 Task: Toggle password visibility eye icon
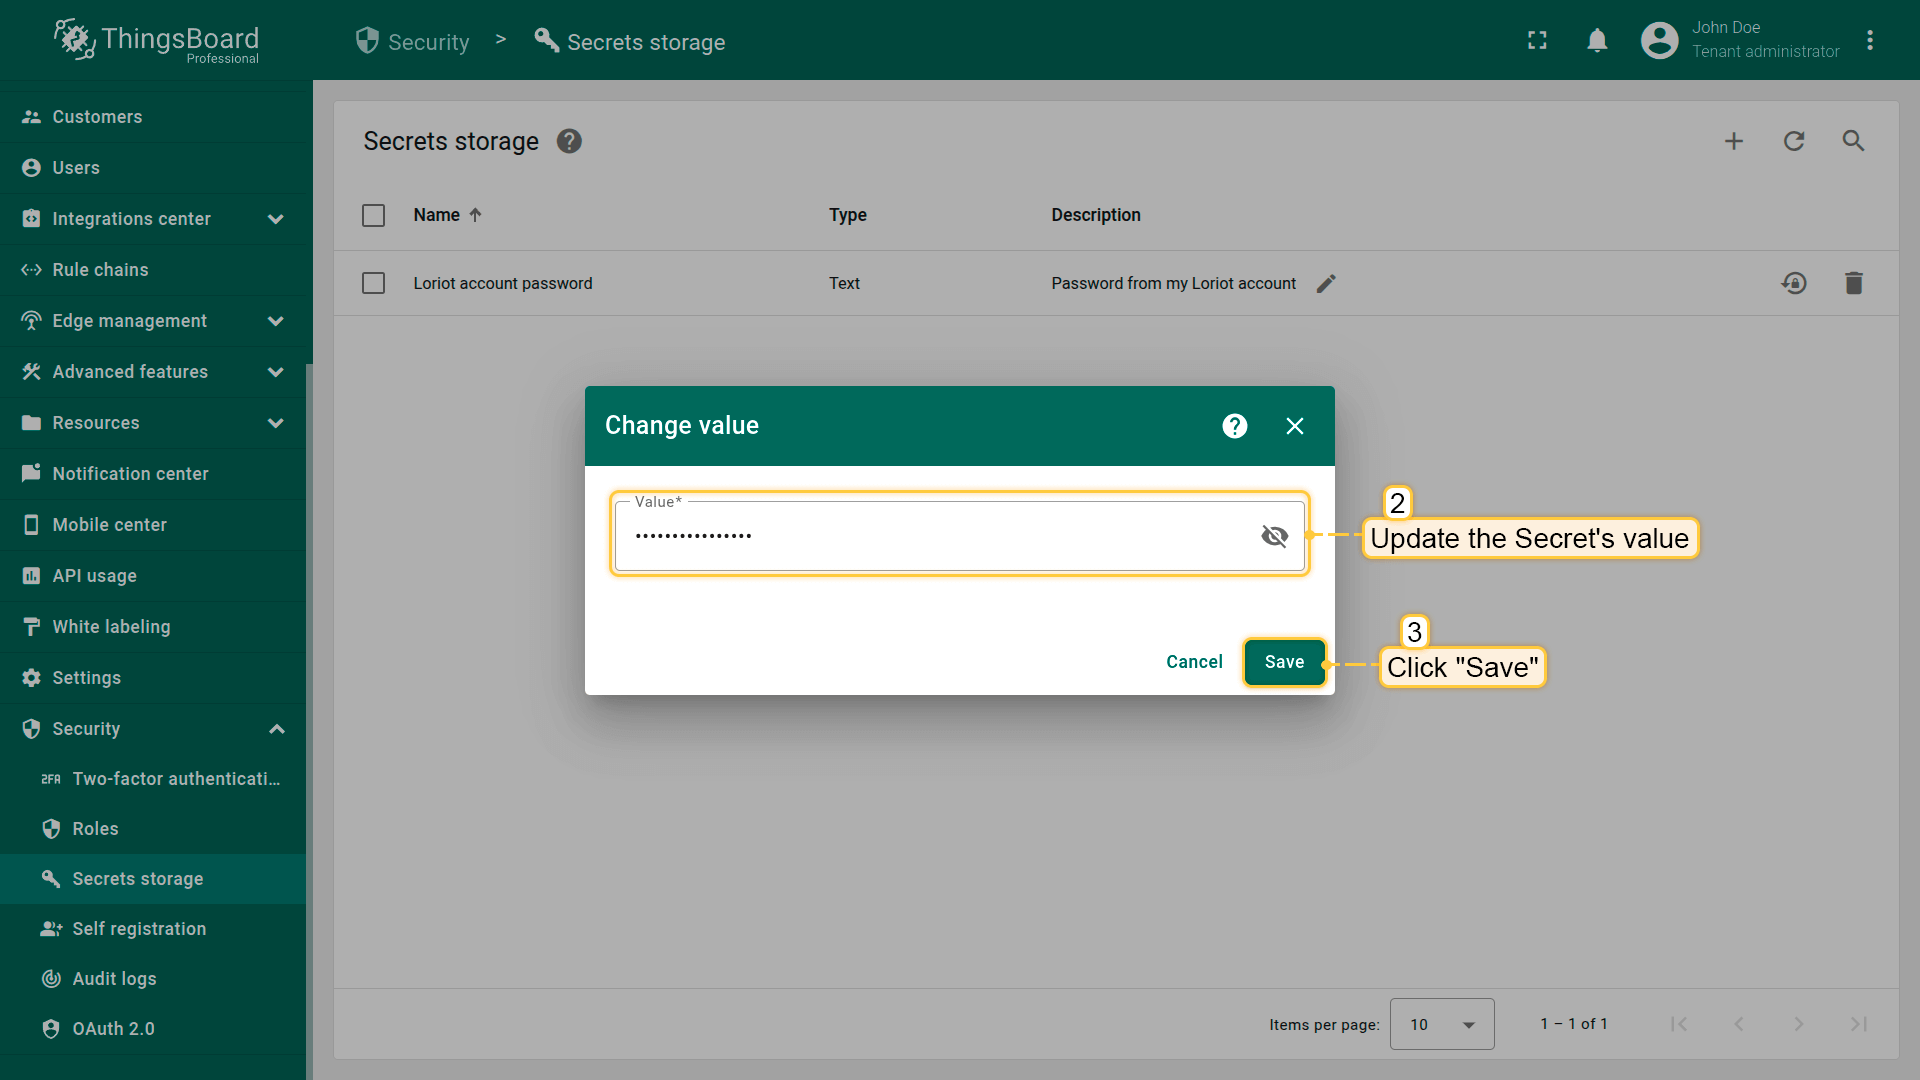1274,536
